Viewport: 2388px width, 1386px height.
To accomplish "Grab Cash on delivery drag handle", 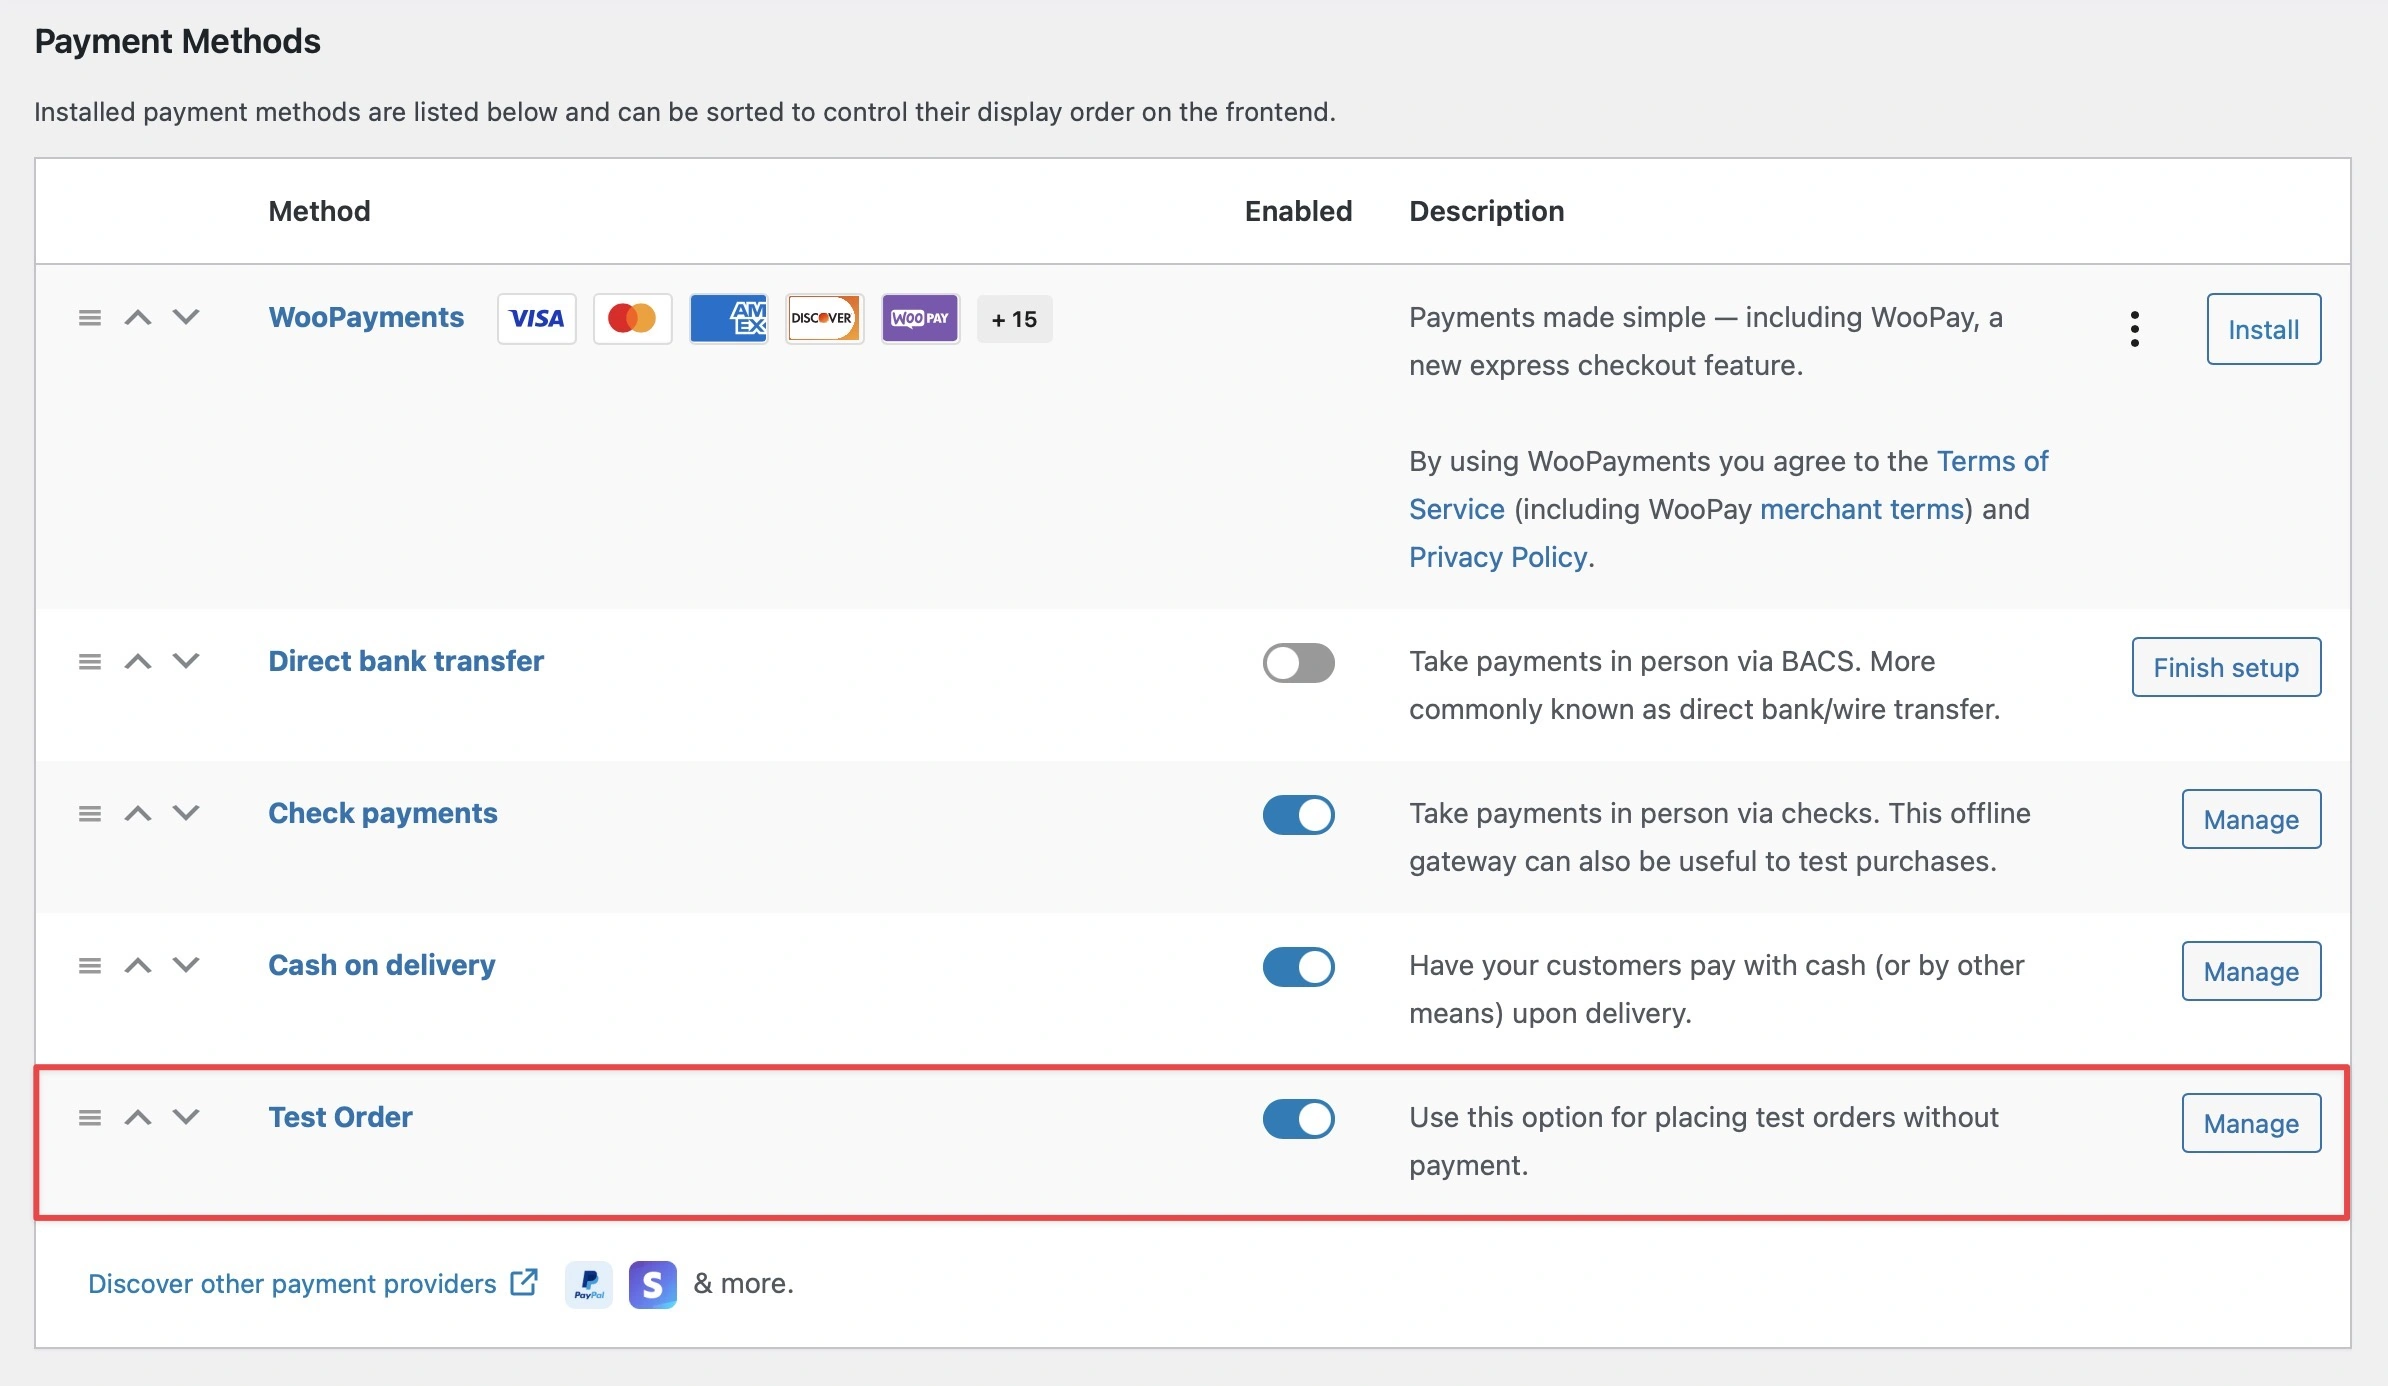I will coord(90,966).
